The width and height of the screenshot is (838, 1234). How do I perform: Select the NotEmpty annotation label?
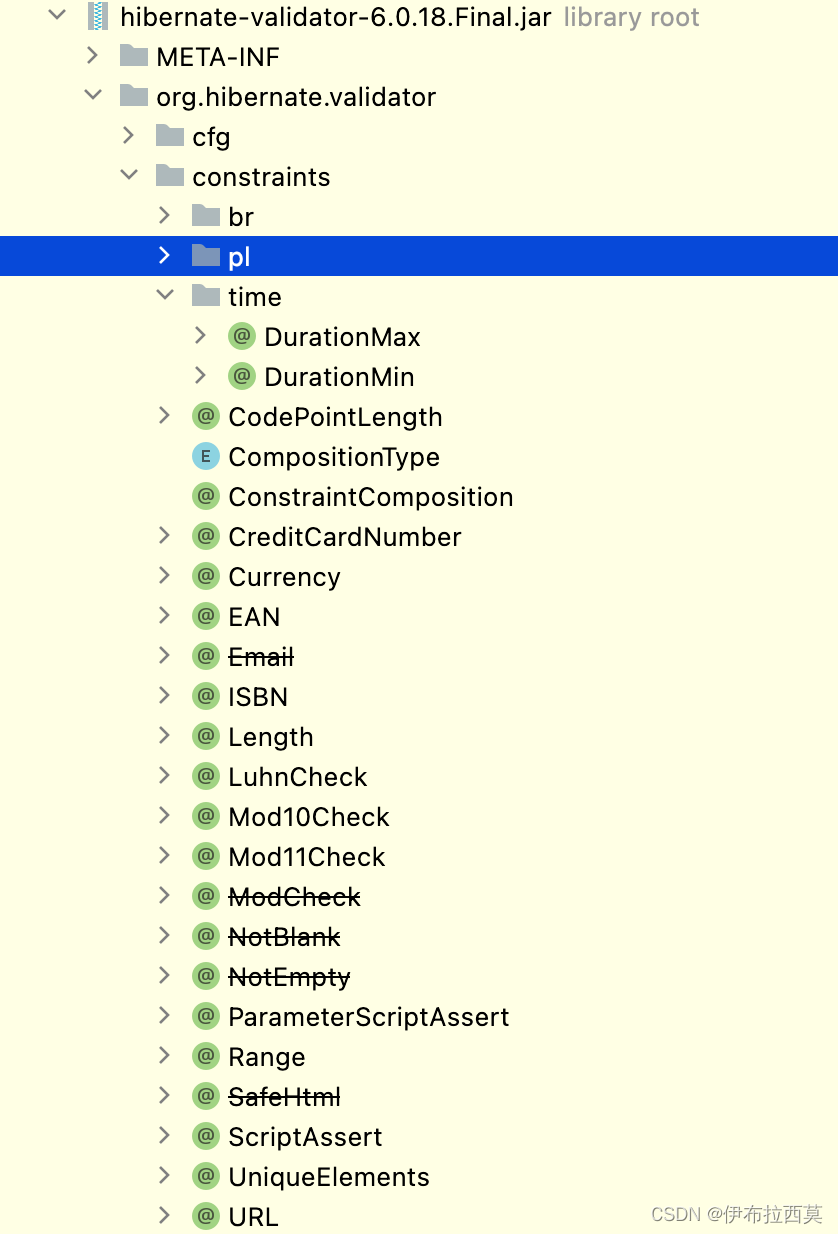point(289,977)
